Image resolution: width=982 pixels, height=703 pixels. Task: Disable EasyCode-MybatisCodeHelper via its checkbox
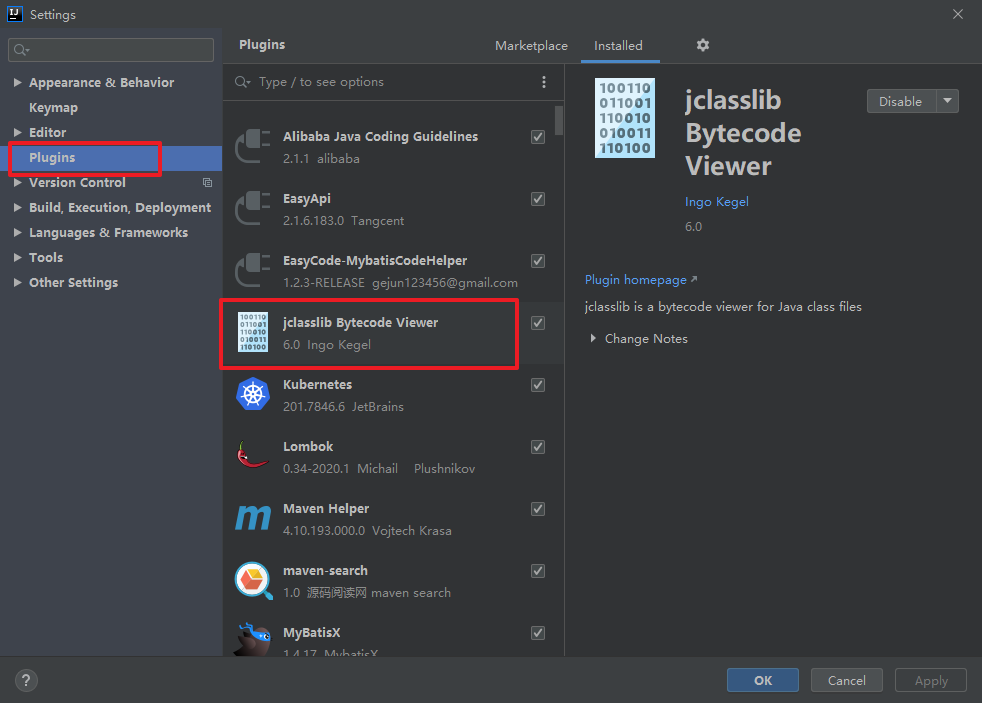(537, 260)
